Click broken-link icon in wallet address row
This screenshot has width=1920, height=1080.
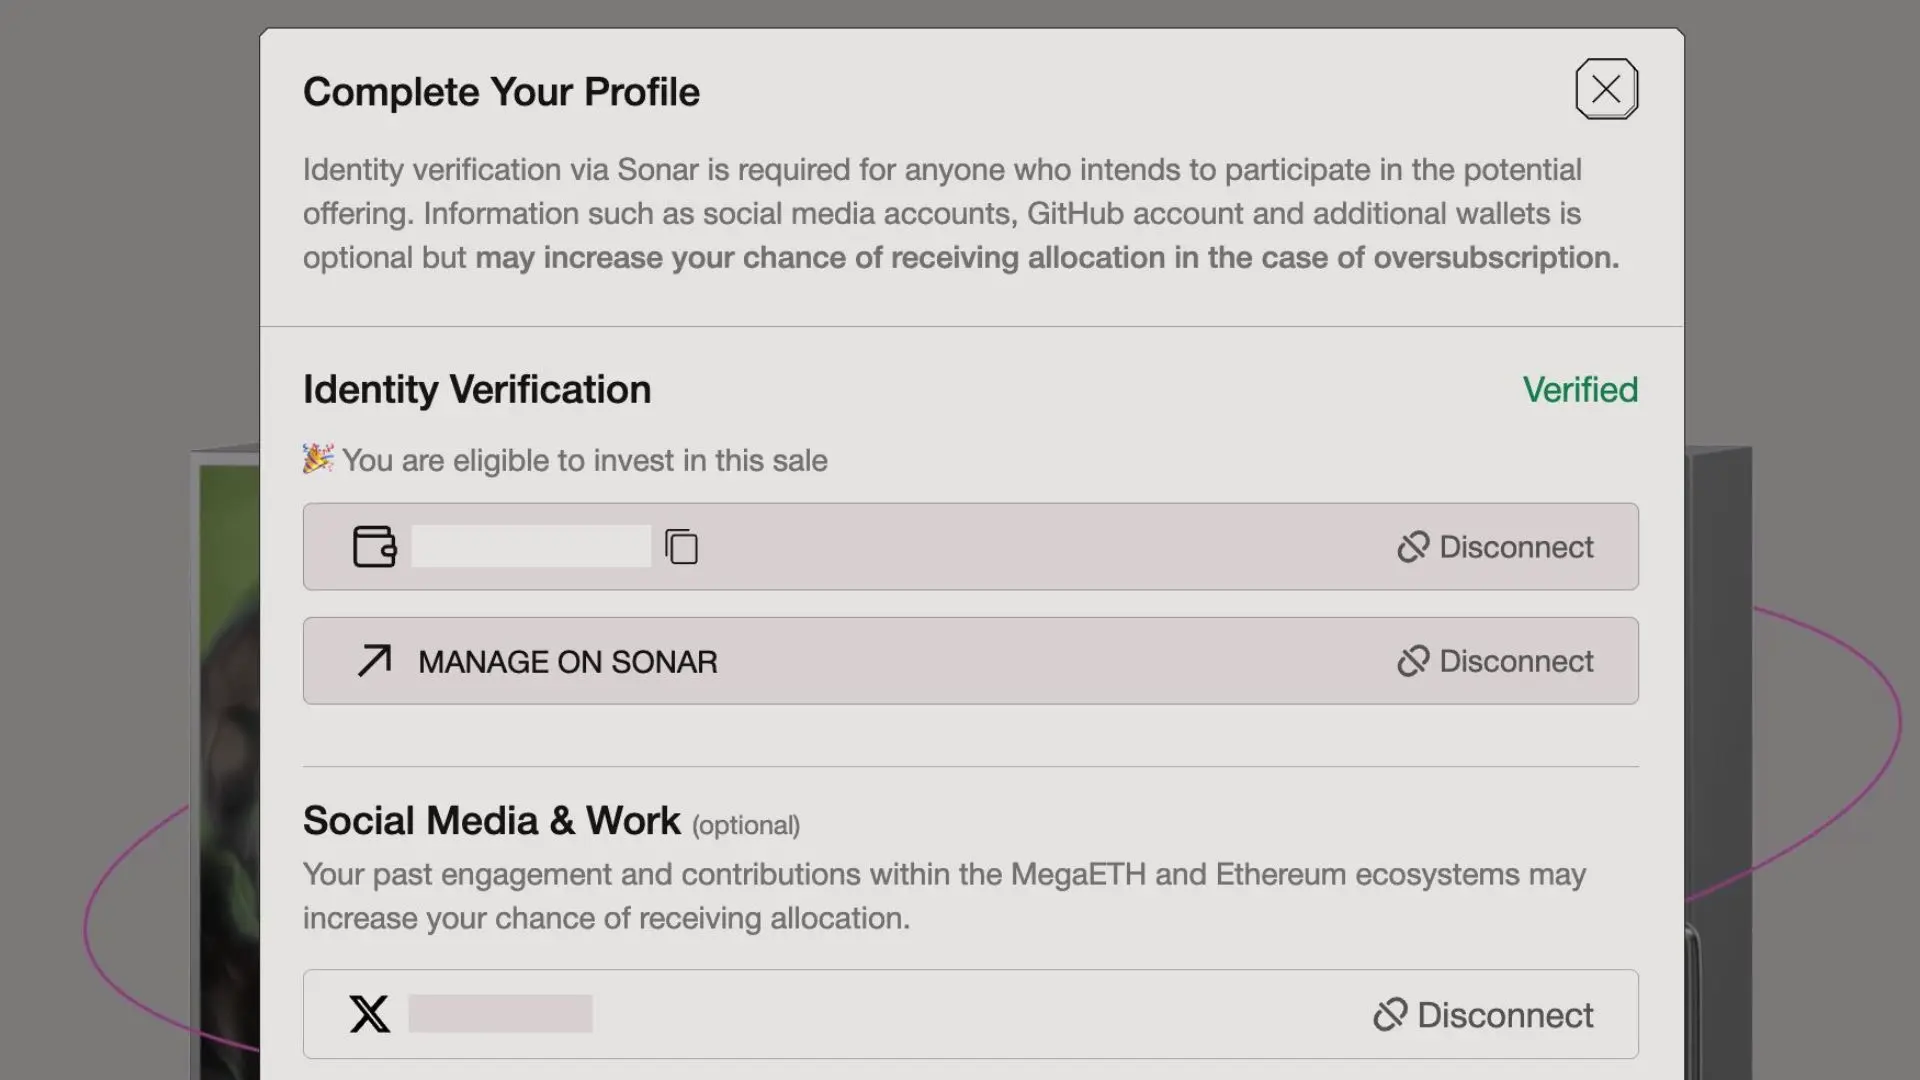tap(1412, 547)
